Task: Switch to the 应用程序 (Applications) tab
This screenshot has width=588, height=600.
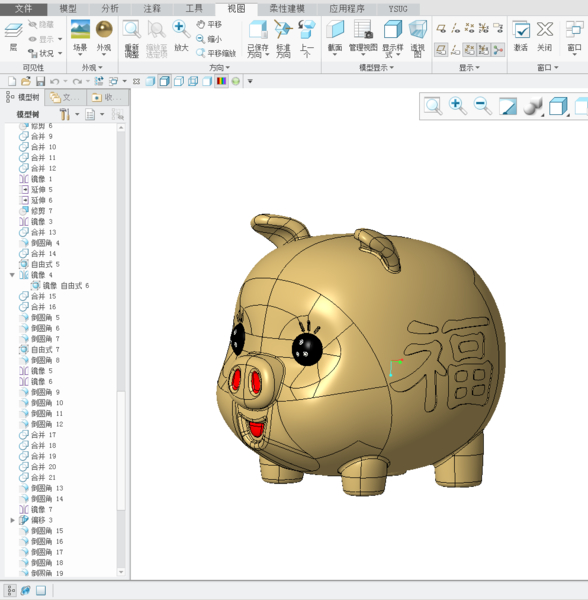Action: pyautogui.click(x=347, y=9)
